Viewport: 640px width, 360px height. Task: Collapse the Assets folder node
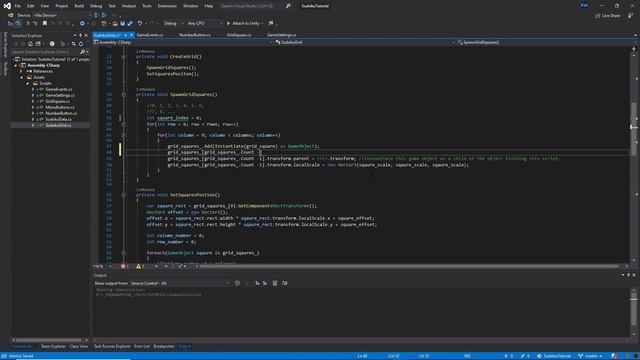click(21, 77)
